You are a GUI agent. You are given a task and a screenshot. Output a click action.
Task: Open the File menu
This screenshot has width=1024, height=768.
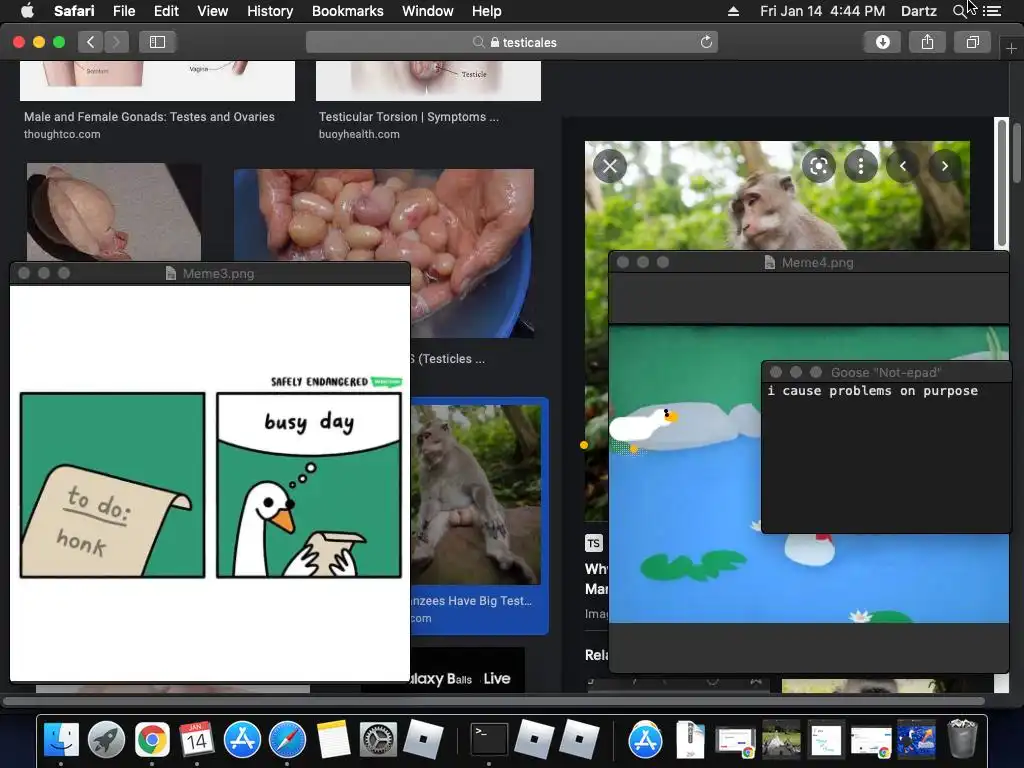[x=123, y=11]
